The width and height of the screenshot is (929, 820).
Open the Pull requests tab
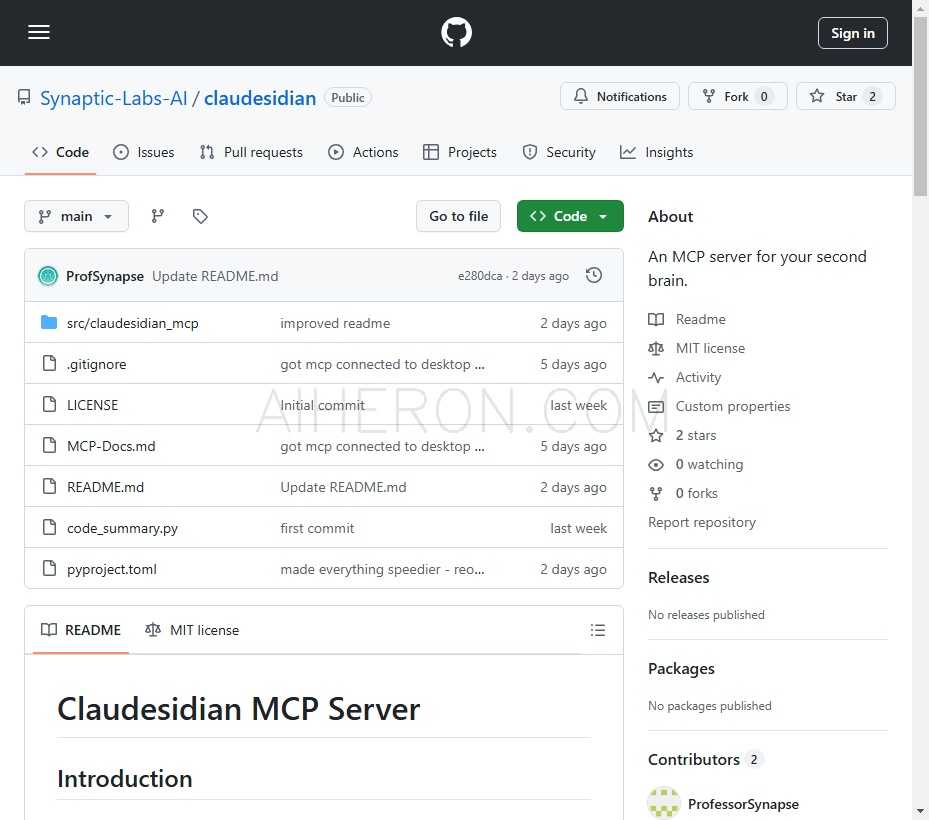[251, 152]
